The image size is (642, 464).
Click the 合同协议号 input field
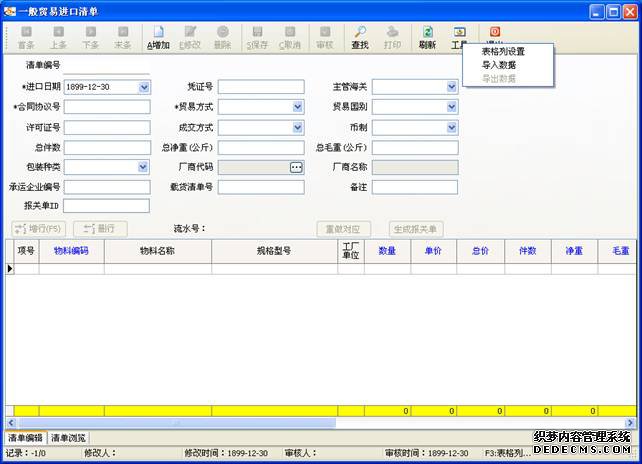click(x=107, y=107)
